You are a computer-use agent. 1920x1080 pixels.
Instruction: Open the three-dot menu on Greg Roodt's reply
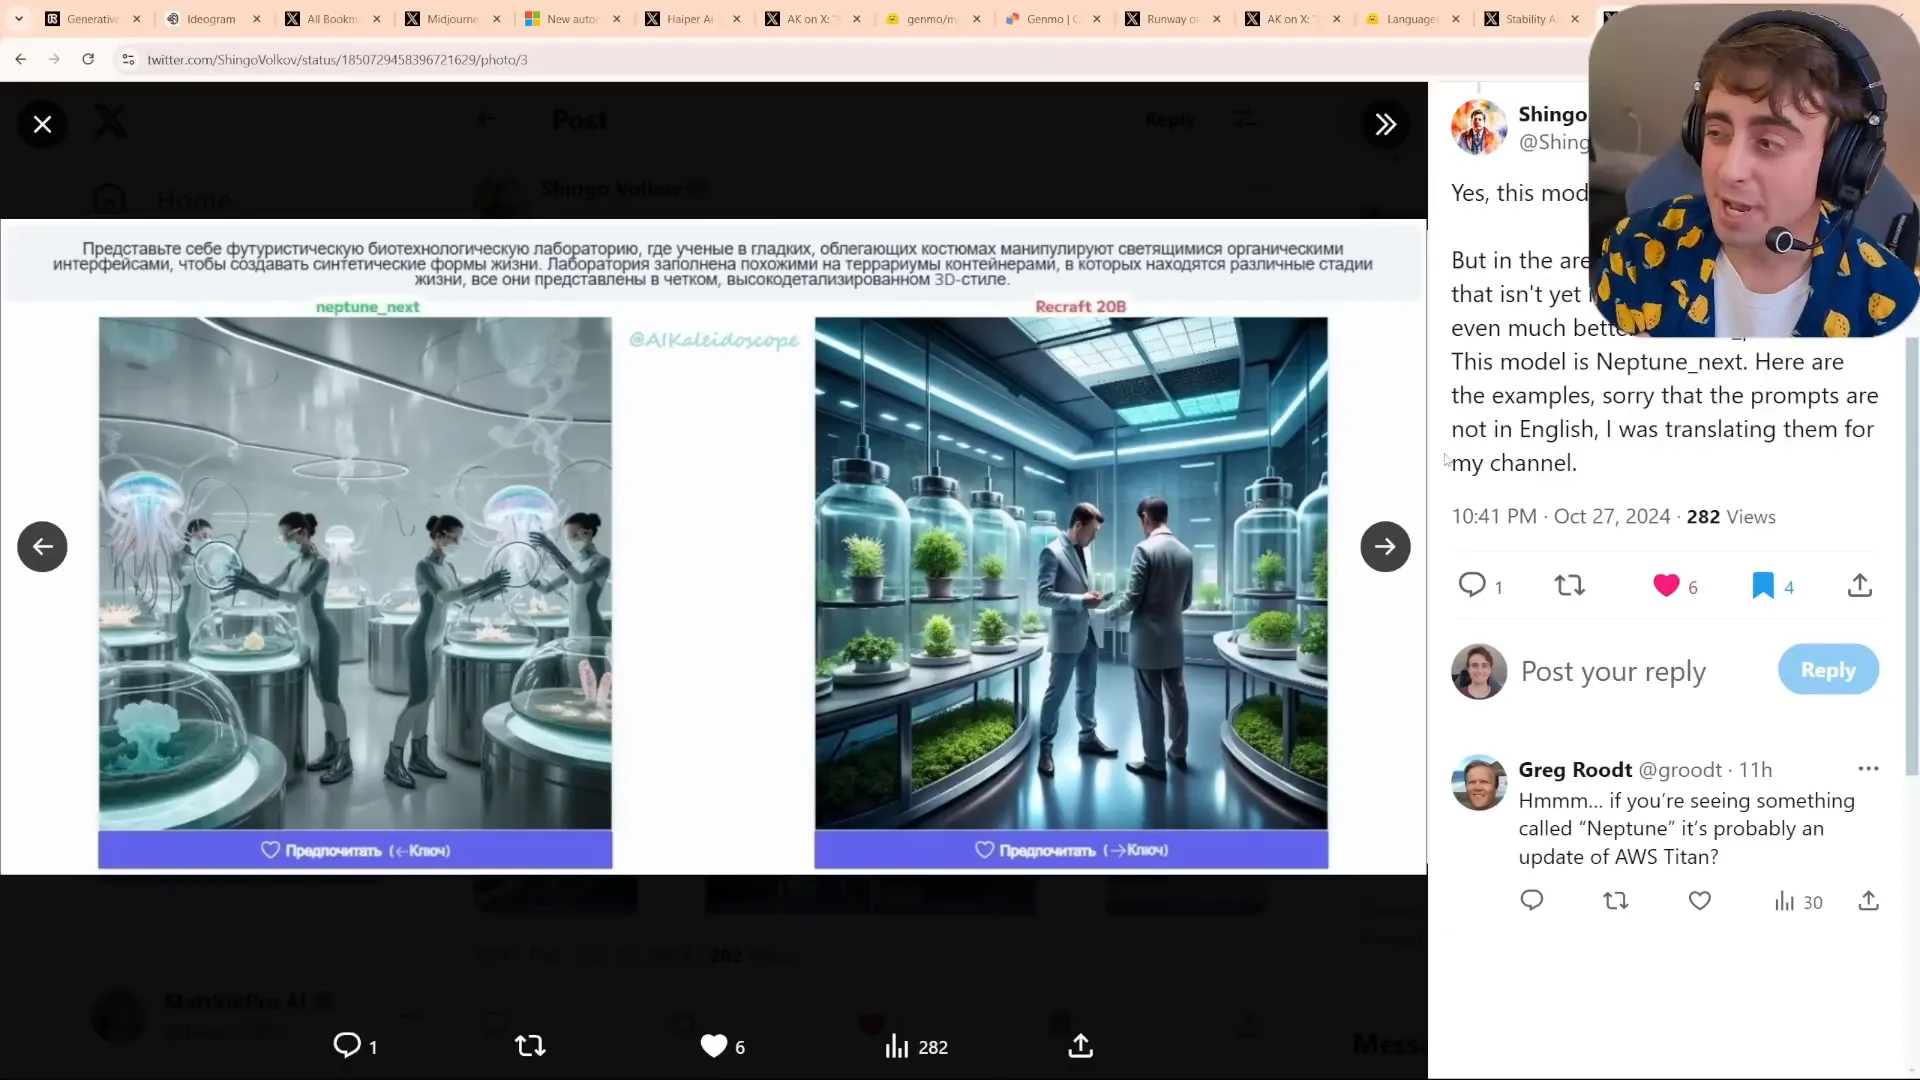click(1868, 769)
